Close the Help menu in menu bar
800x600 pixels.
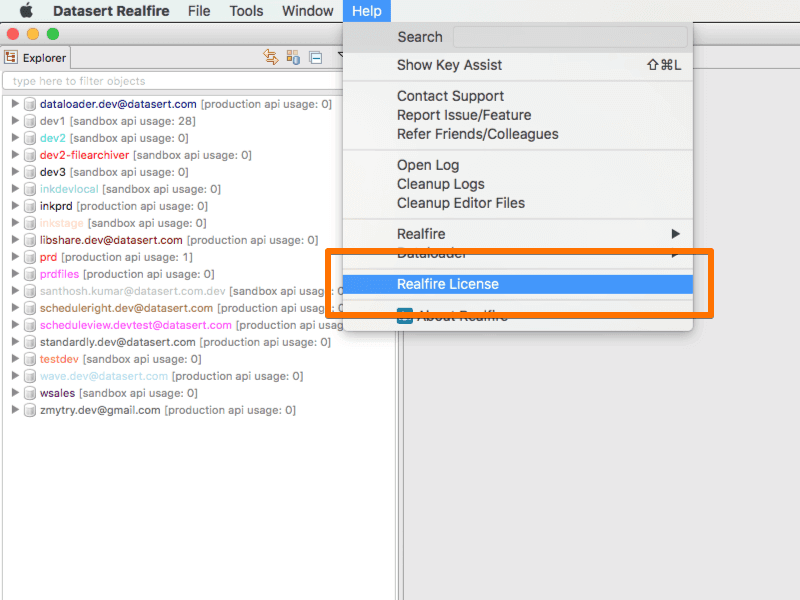coord(366,11)
